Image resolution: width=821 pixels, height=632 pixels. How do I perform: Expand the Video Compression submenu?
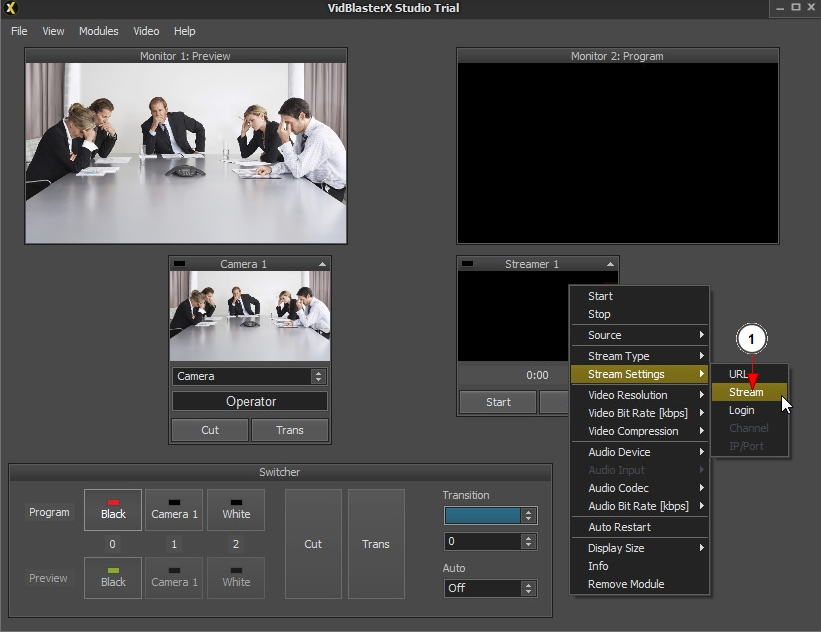[x=639, y=431]
